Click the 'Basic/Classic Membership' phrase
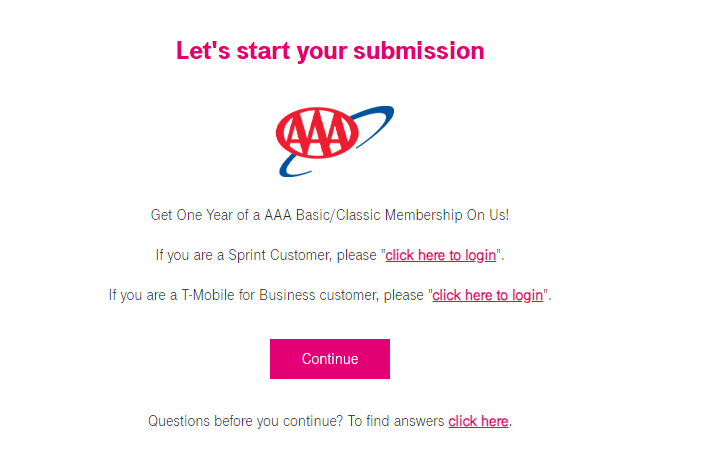The width and height of the screenshot is (712, 455). tap(379, 215)
